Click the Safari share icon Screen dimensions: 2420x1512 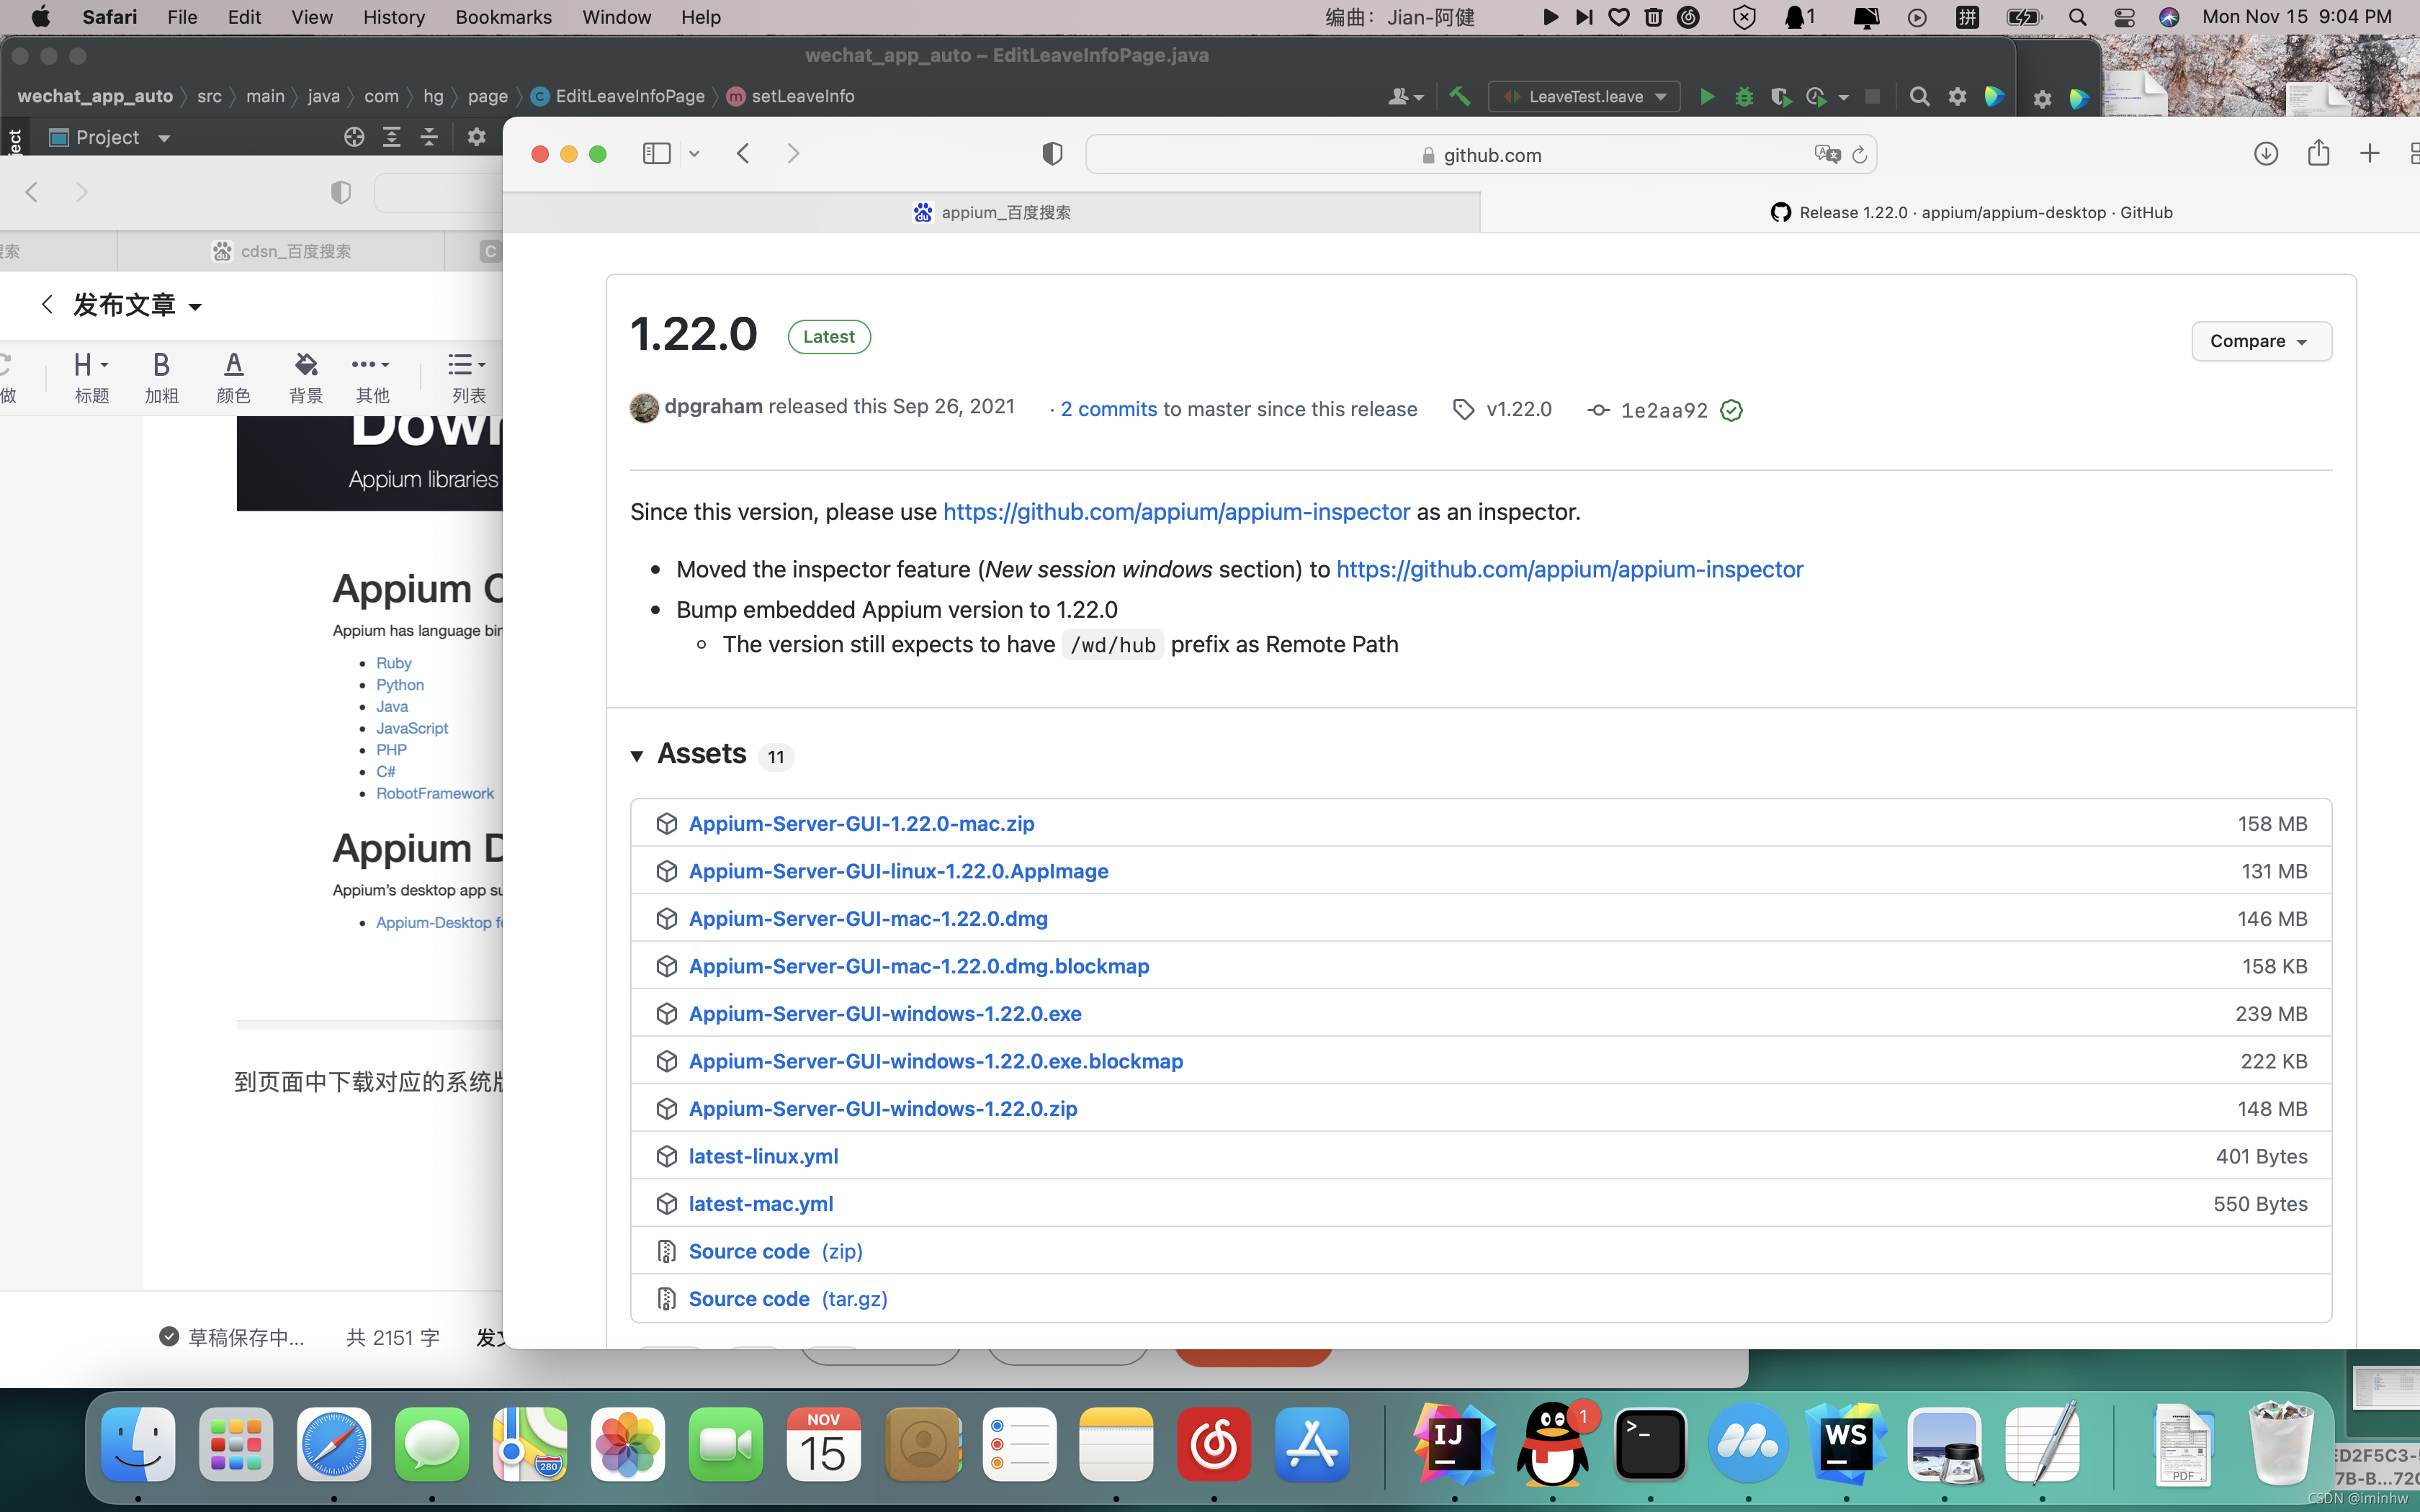(x=2318, y=154)
